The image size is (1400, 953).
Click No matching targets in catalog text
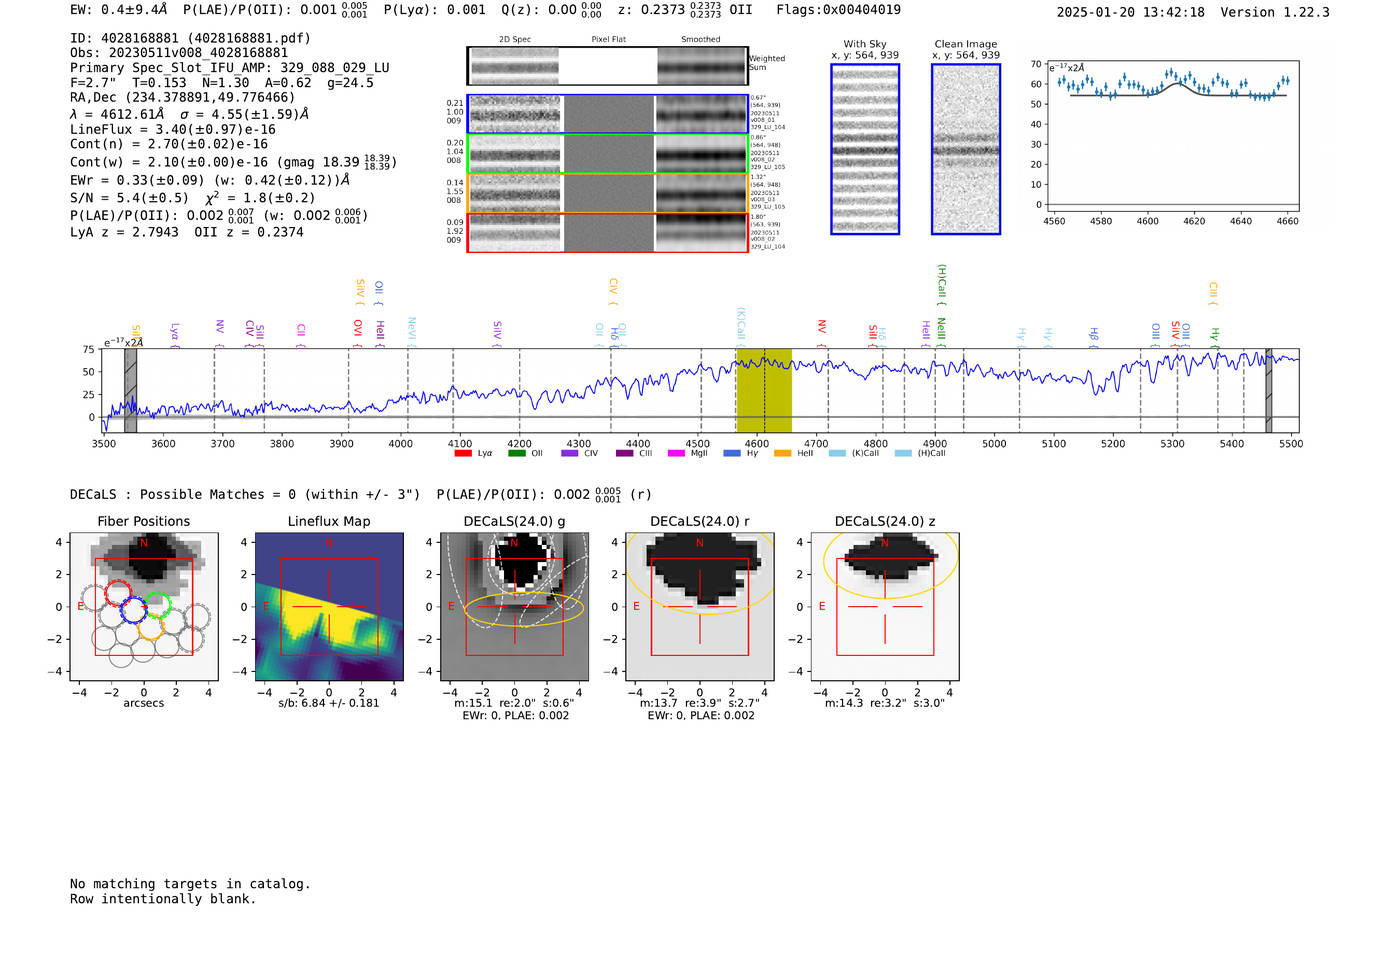(x=190, y=884)
